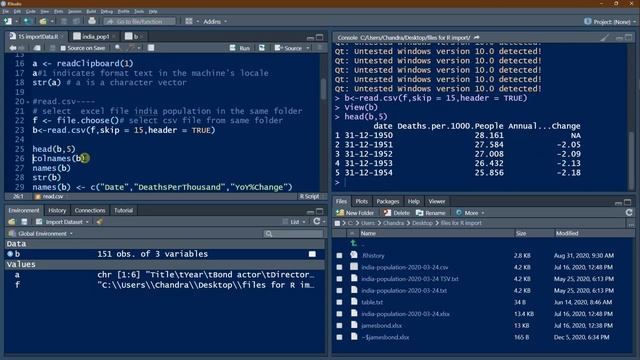Open console working directory arrow icon
Image resolution: width=640 pixels, height=360 pixels.
(x=476, y=38)
